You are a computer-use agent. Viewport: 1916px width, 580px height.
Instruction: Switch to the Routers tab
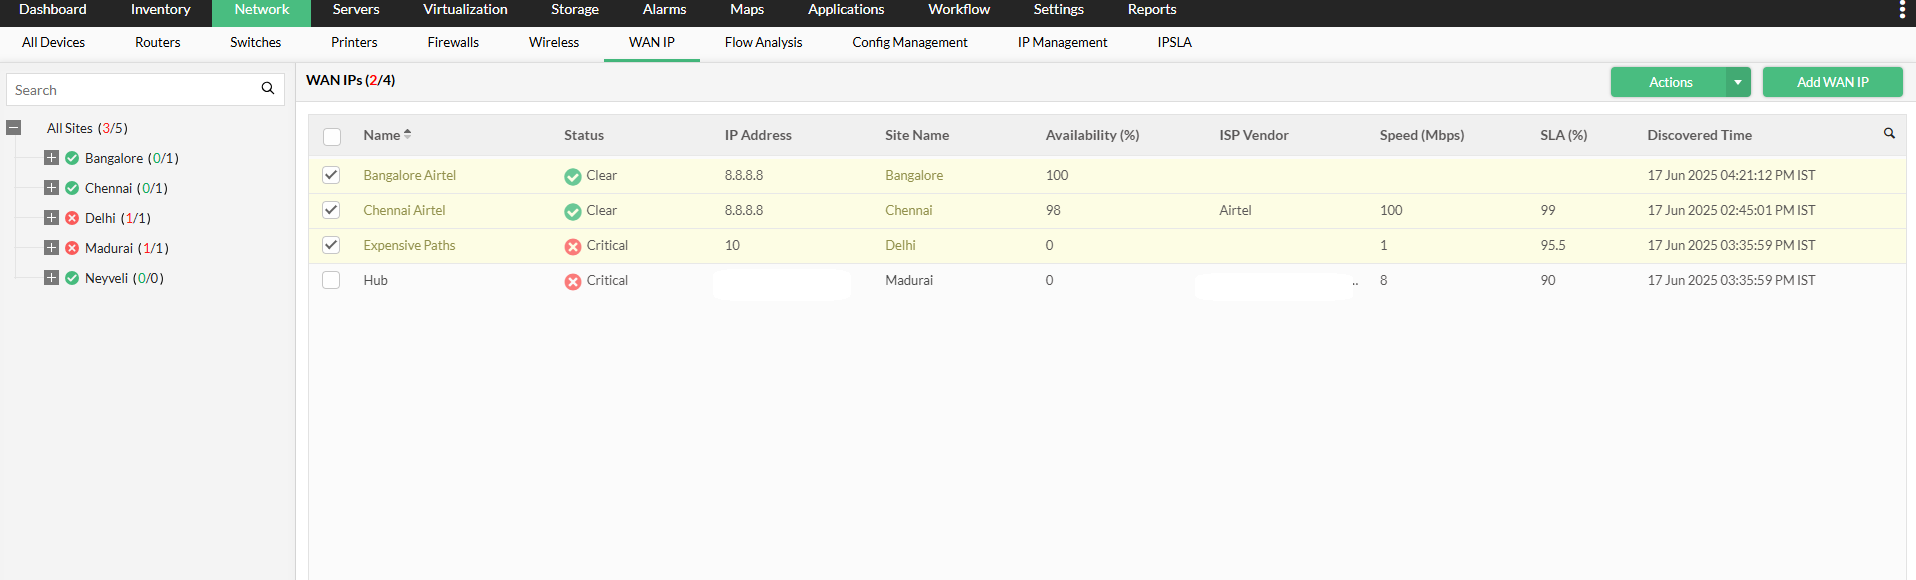coord(158,42)
